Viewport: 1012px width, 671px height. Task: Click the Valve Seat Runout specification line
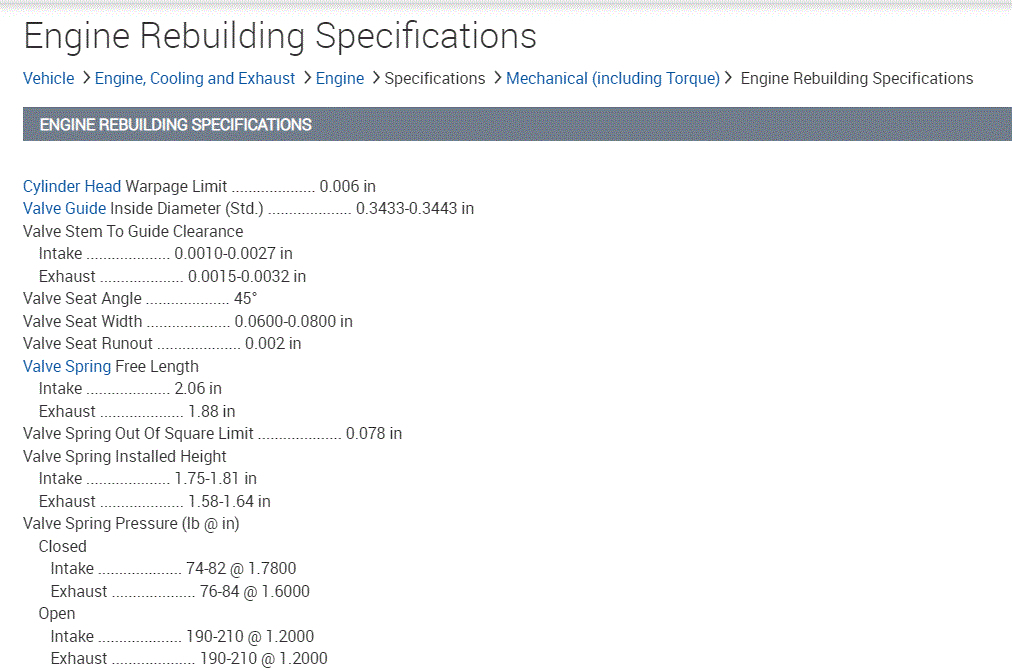click(x=162, y=344)
